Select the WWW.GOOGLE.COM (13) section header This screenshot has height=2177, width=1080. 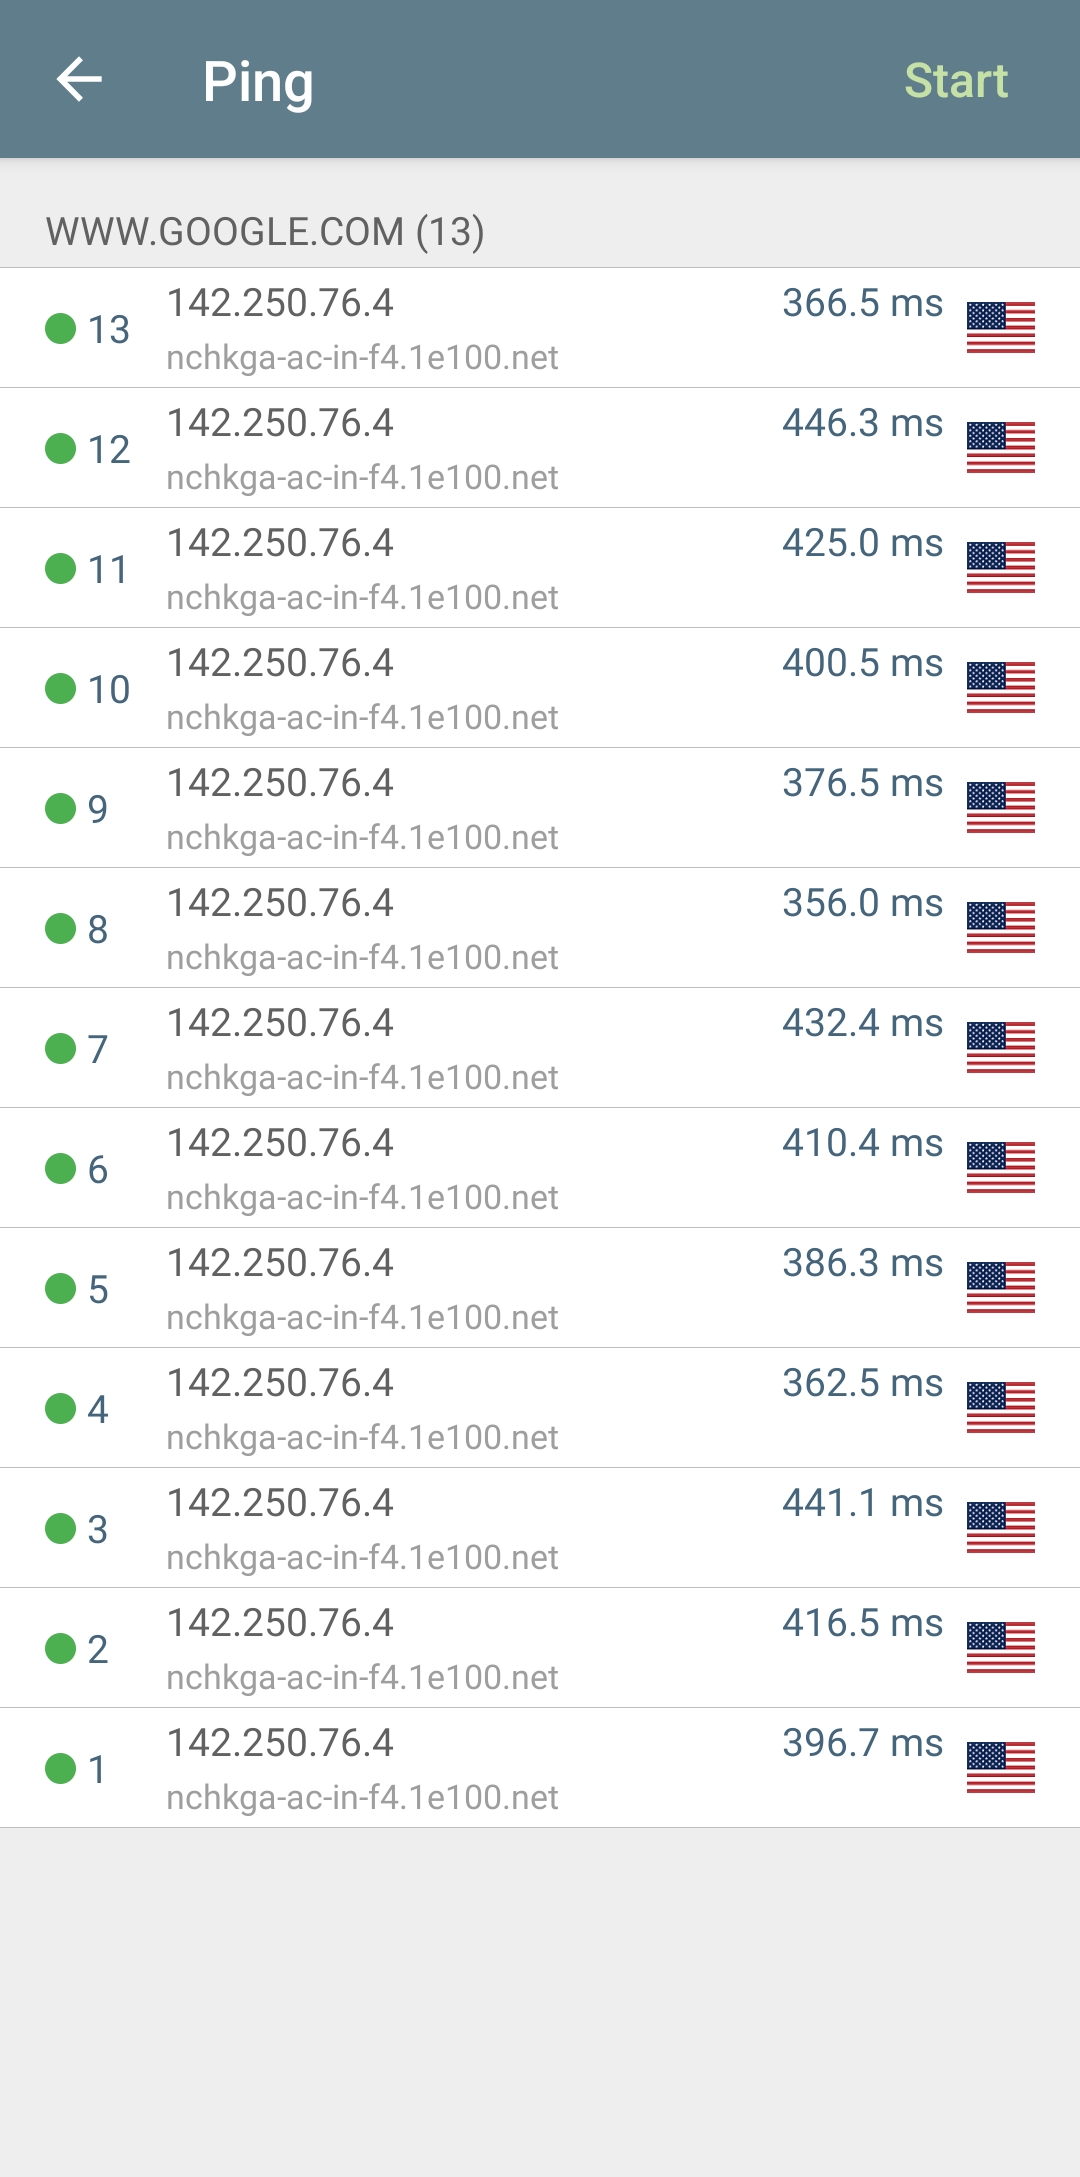[265, 232]
